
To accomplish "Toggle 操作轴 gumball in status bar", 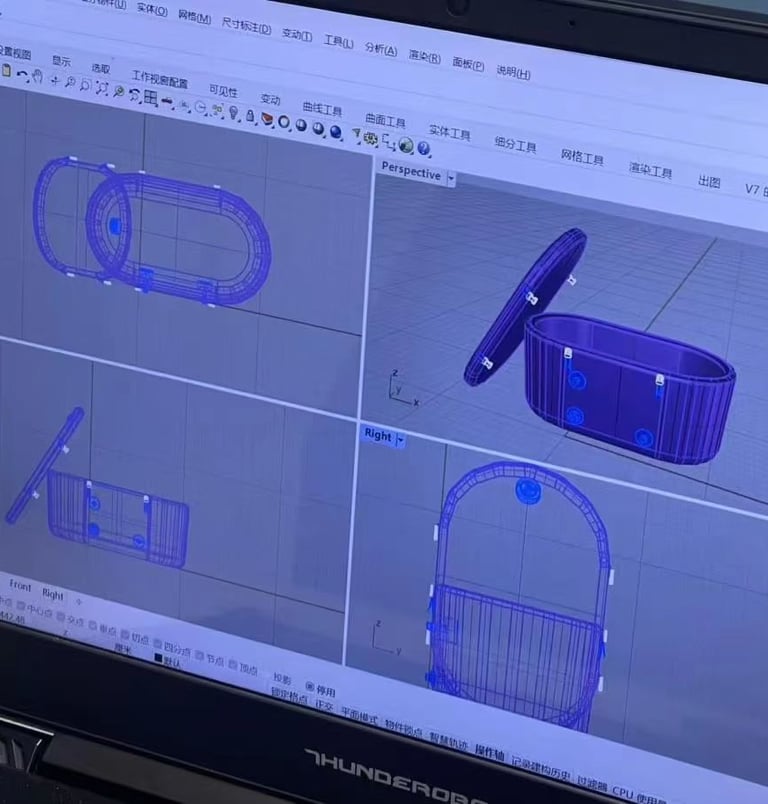I will point(489,754).
